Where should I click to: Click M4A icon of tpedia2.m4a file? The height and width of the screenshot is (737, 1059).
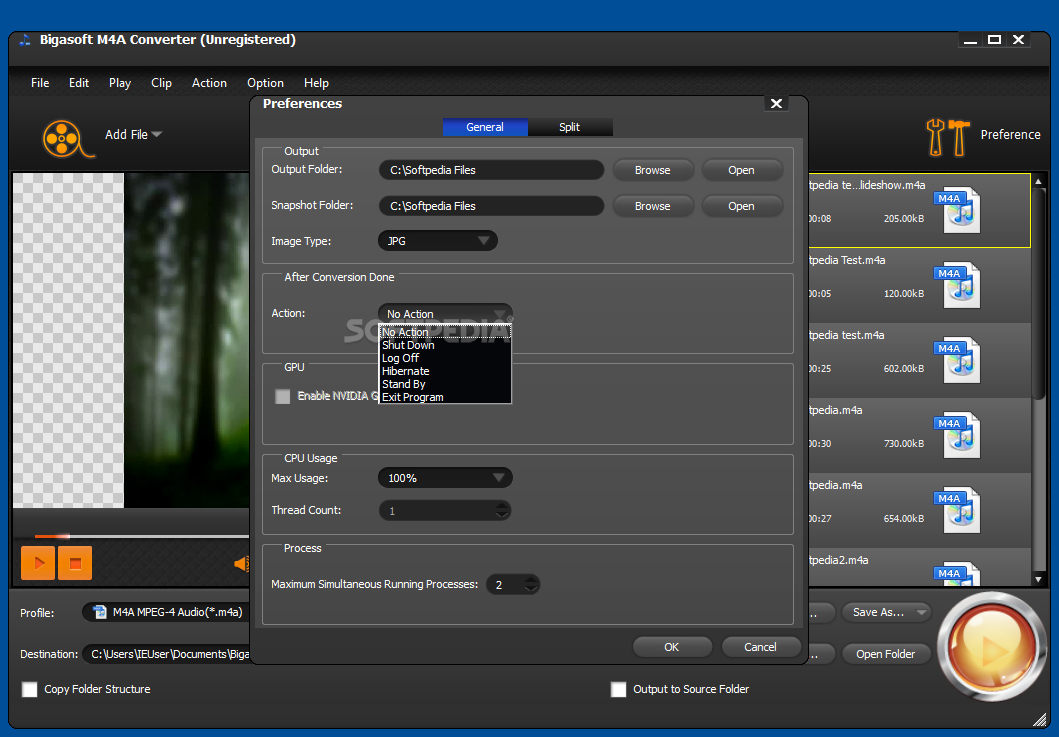(958, 573)
